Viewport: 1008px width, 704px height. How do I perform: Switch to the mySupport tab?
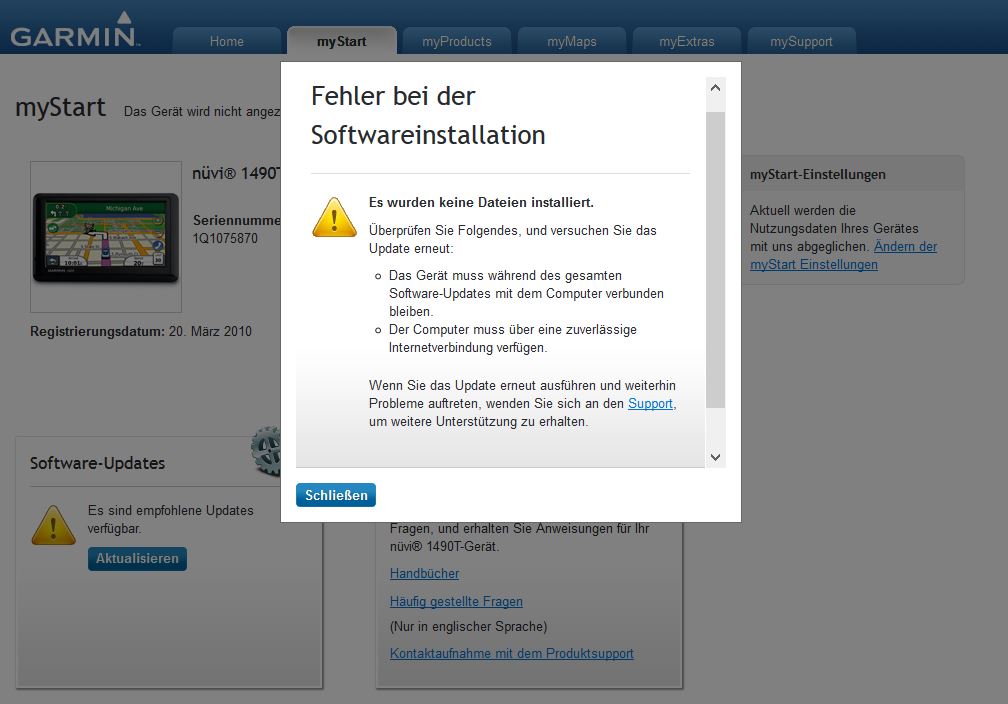pyautogui.click(x=801, y=42)
